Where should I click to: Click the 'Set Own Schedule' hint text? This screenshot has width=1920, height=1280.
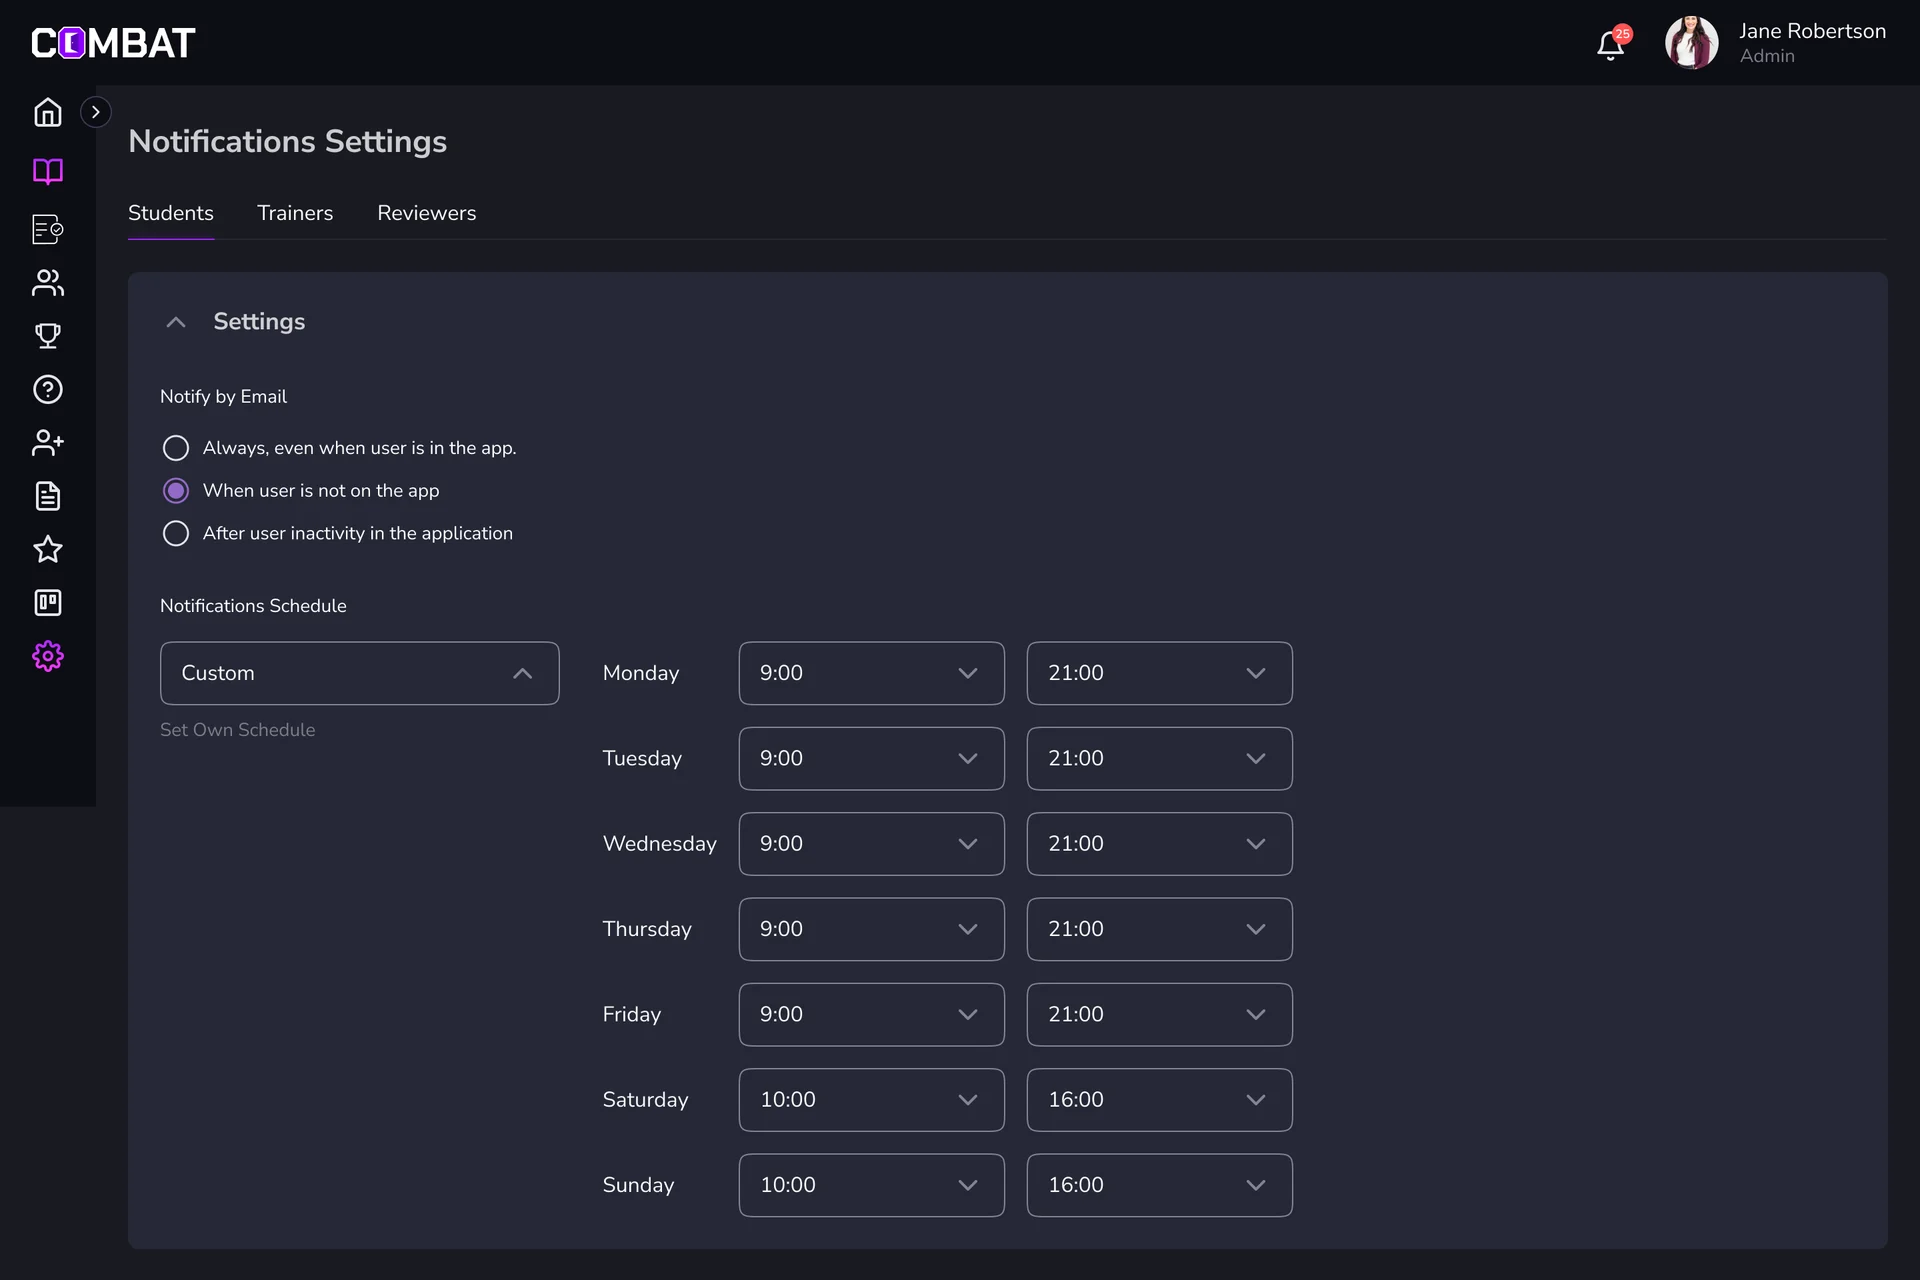tap(238, 730)
